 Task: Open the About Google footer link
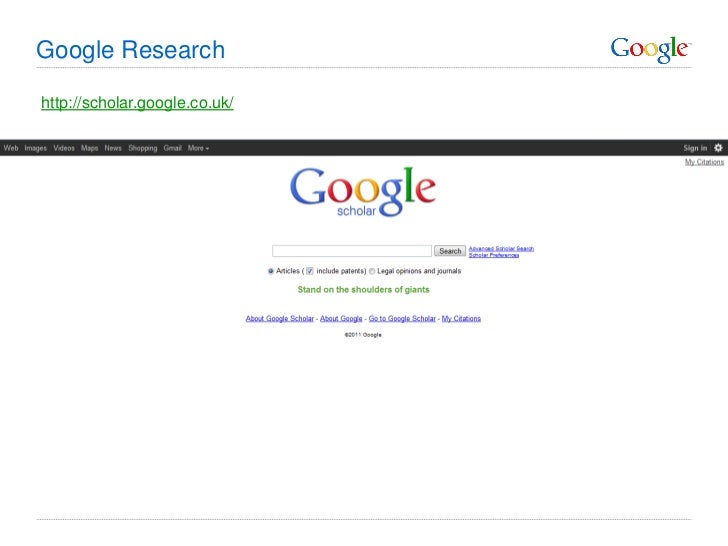coord(341,318)
